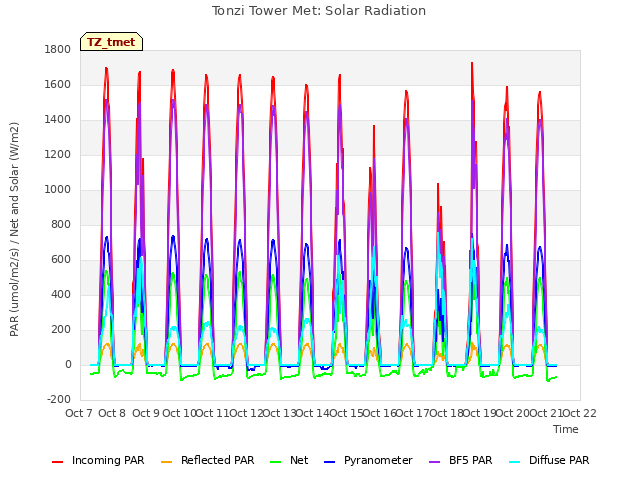This screenshot has width=640, height=480.
Task: Click the green Net legend swatch
Action: tap(276, 462)
